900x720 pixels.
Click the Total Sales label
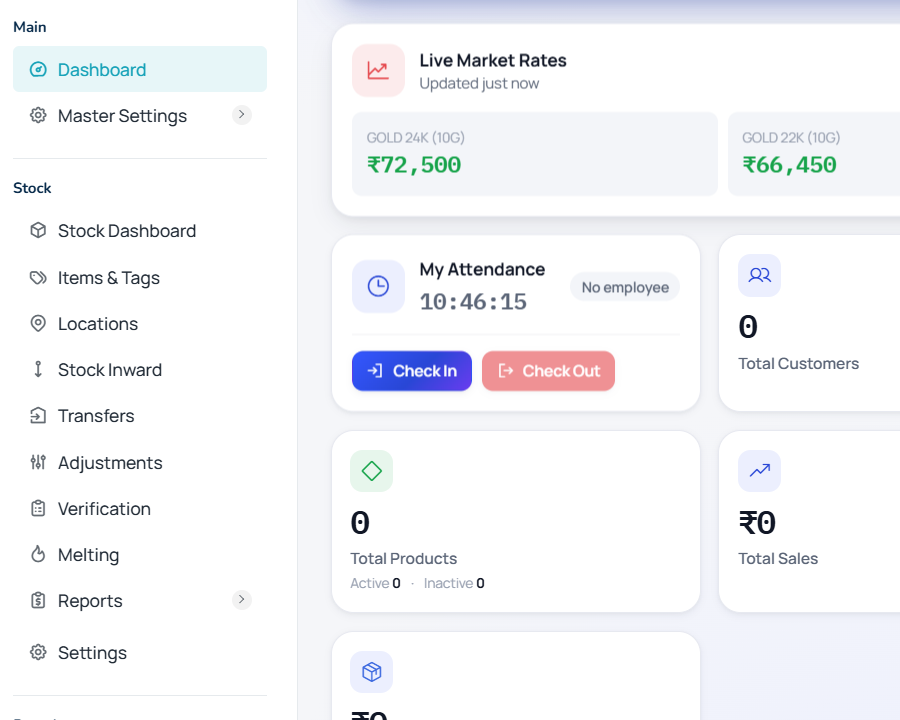[x=778, y=559]
